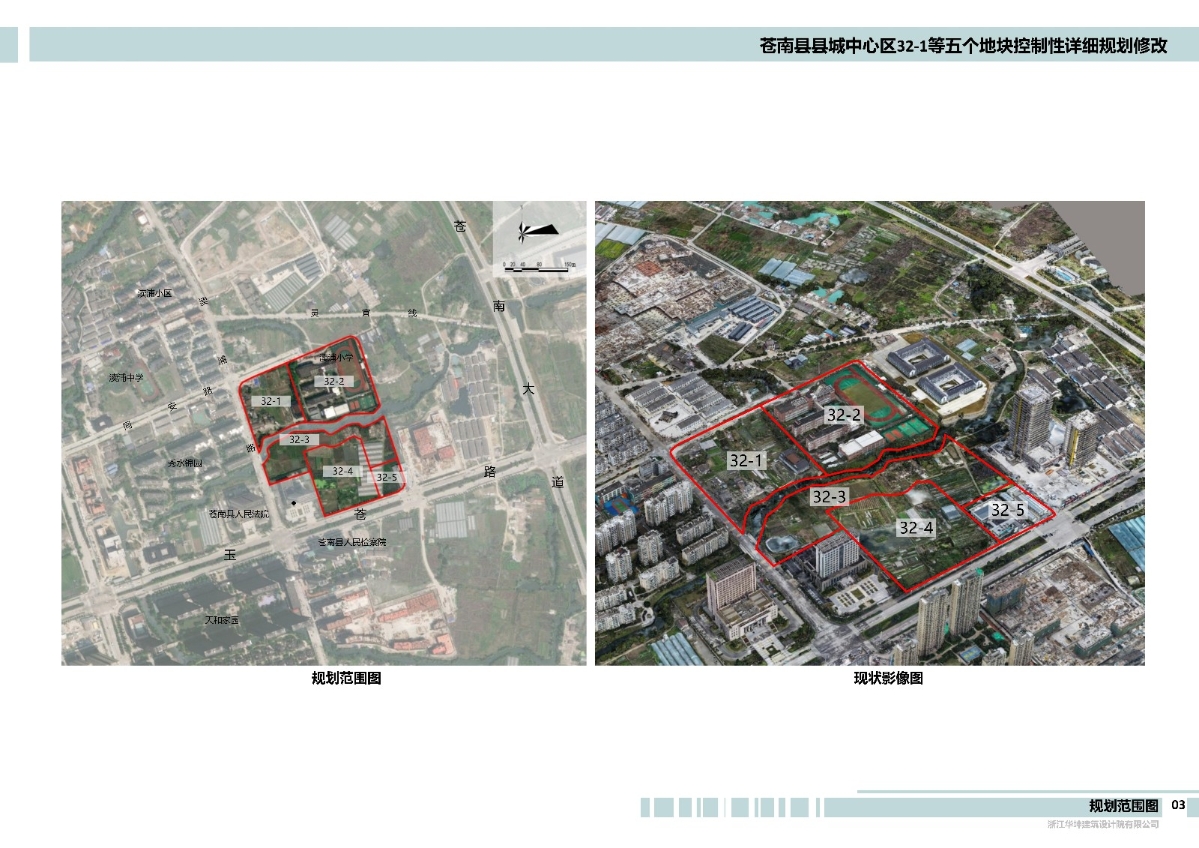Select the 32-5 label on left map

pos(387,477)
